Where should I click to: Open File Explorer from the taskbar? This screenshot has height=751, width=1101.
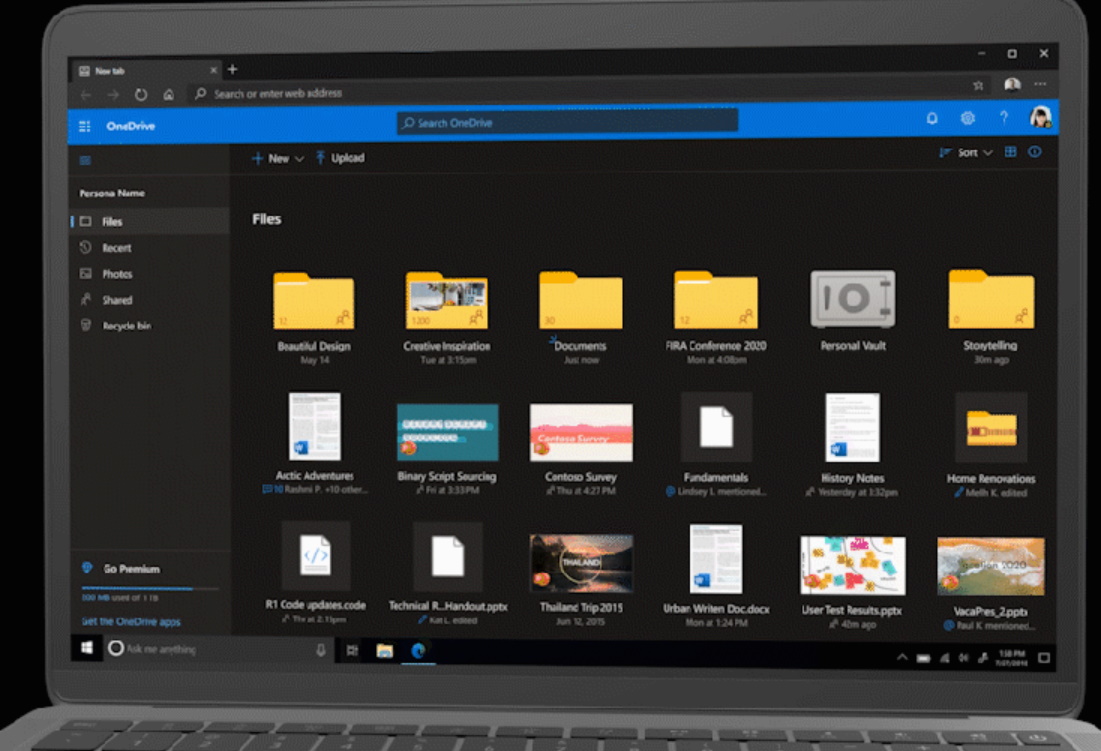click(x=384, y=651)
